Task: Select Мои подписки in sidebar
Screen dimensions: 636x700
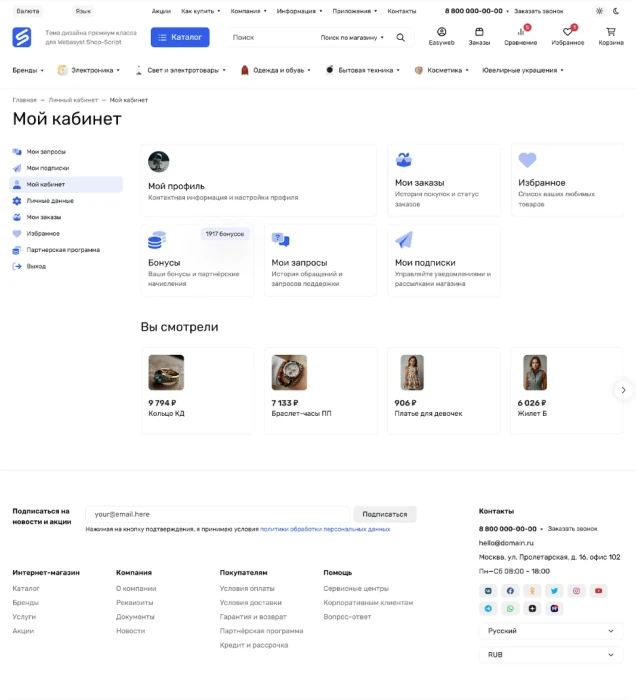Action: point(66,168)
